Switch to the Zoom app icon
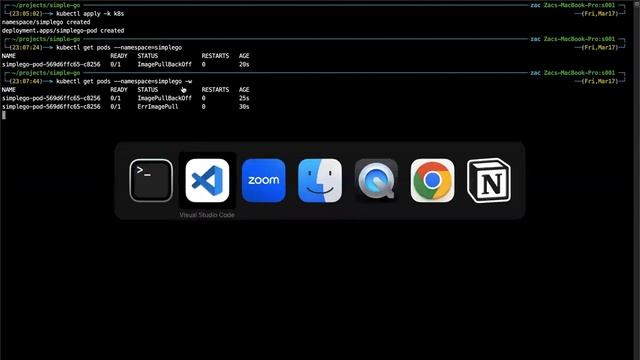The image size is (640, 360). point(264,180)
